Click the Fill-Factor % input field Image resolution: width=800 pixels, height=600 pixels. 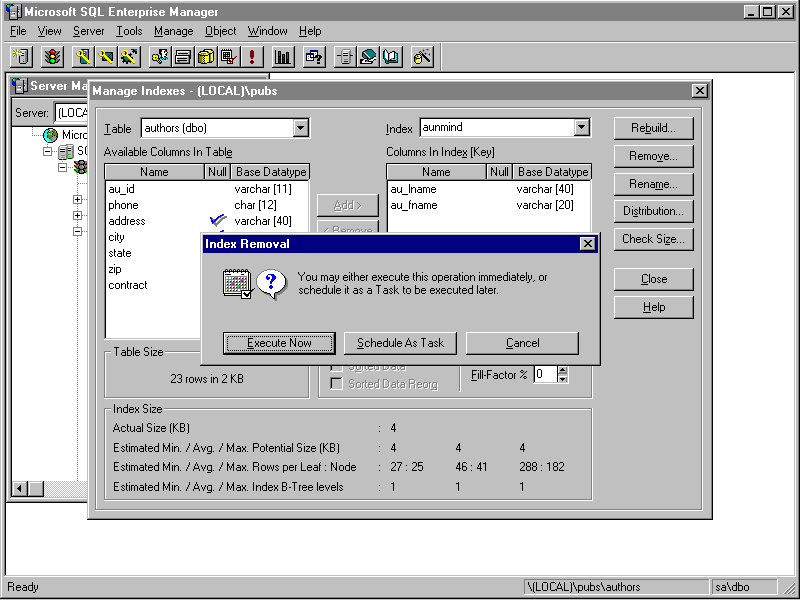(544, 374)
